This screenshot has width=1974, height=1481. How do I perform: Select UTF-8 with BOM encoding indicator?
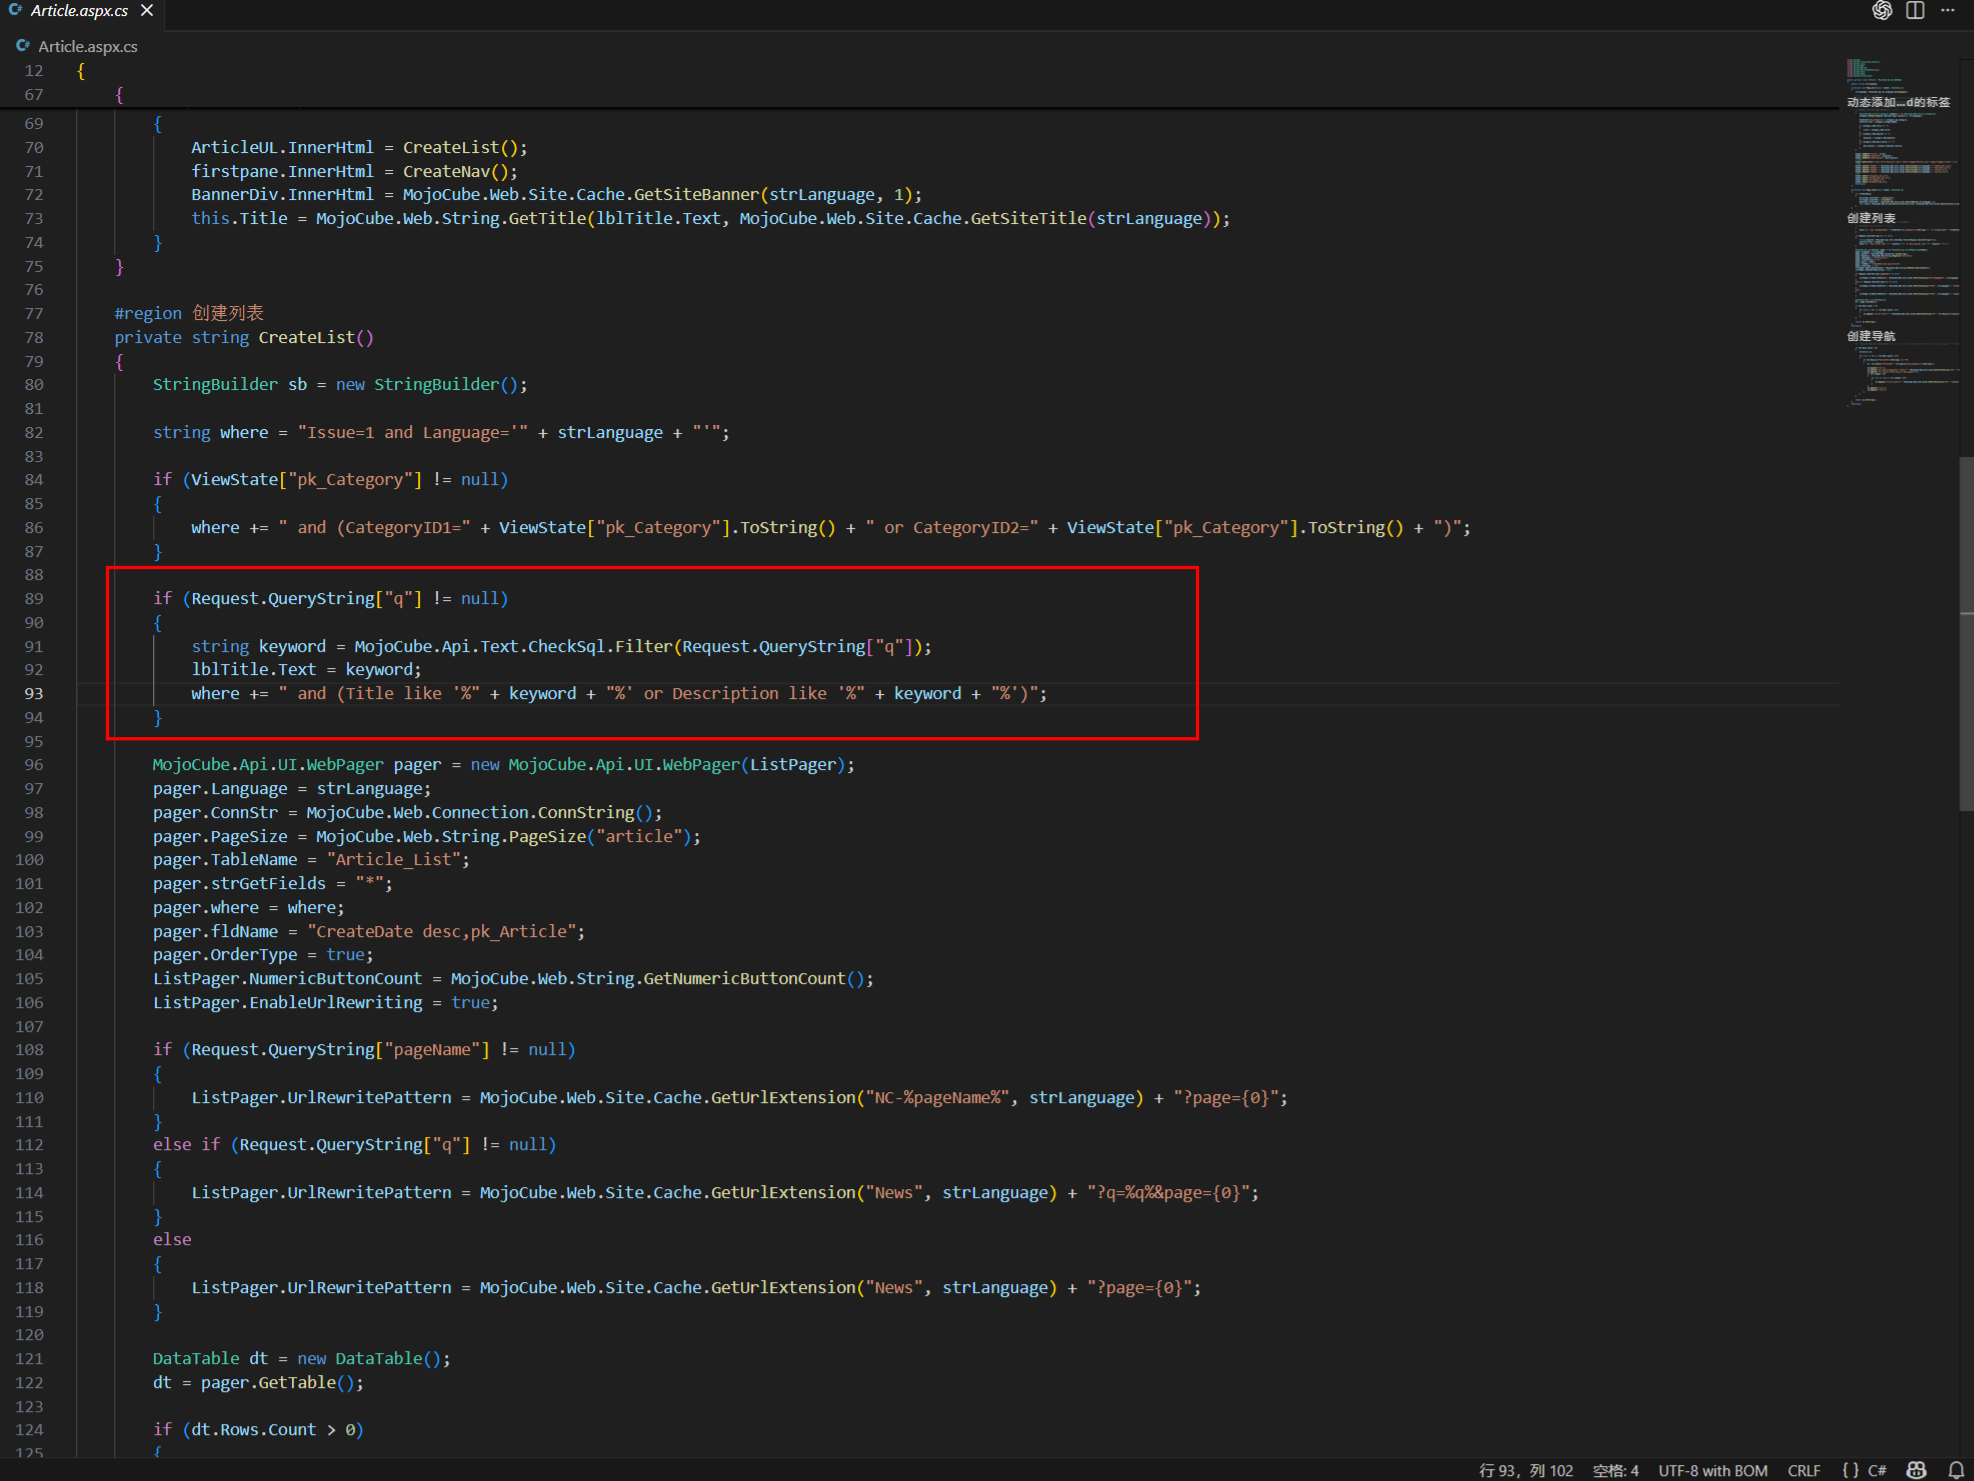[1712, 1470]
